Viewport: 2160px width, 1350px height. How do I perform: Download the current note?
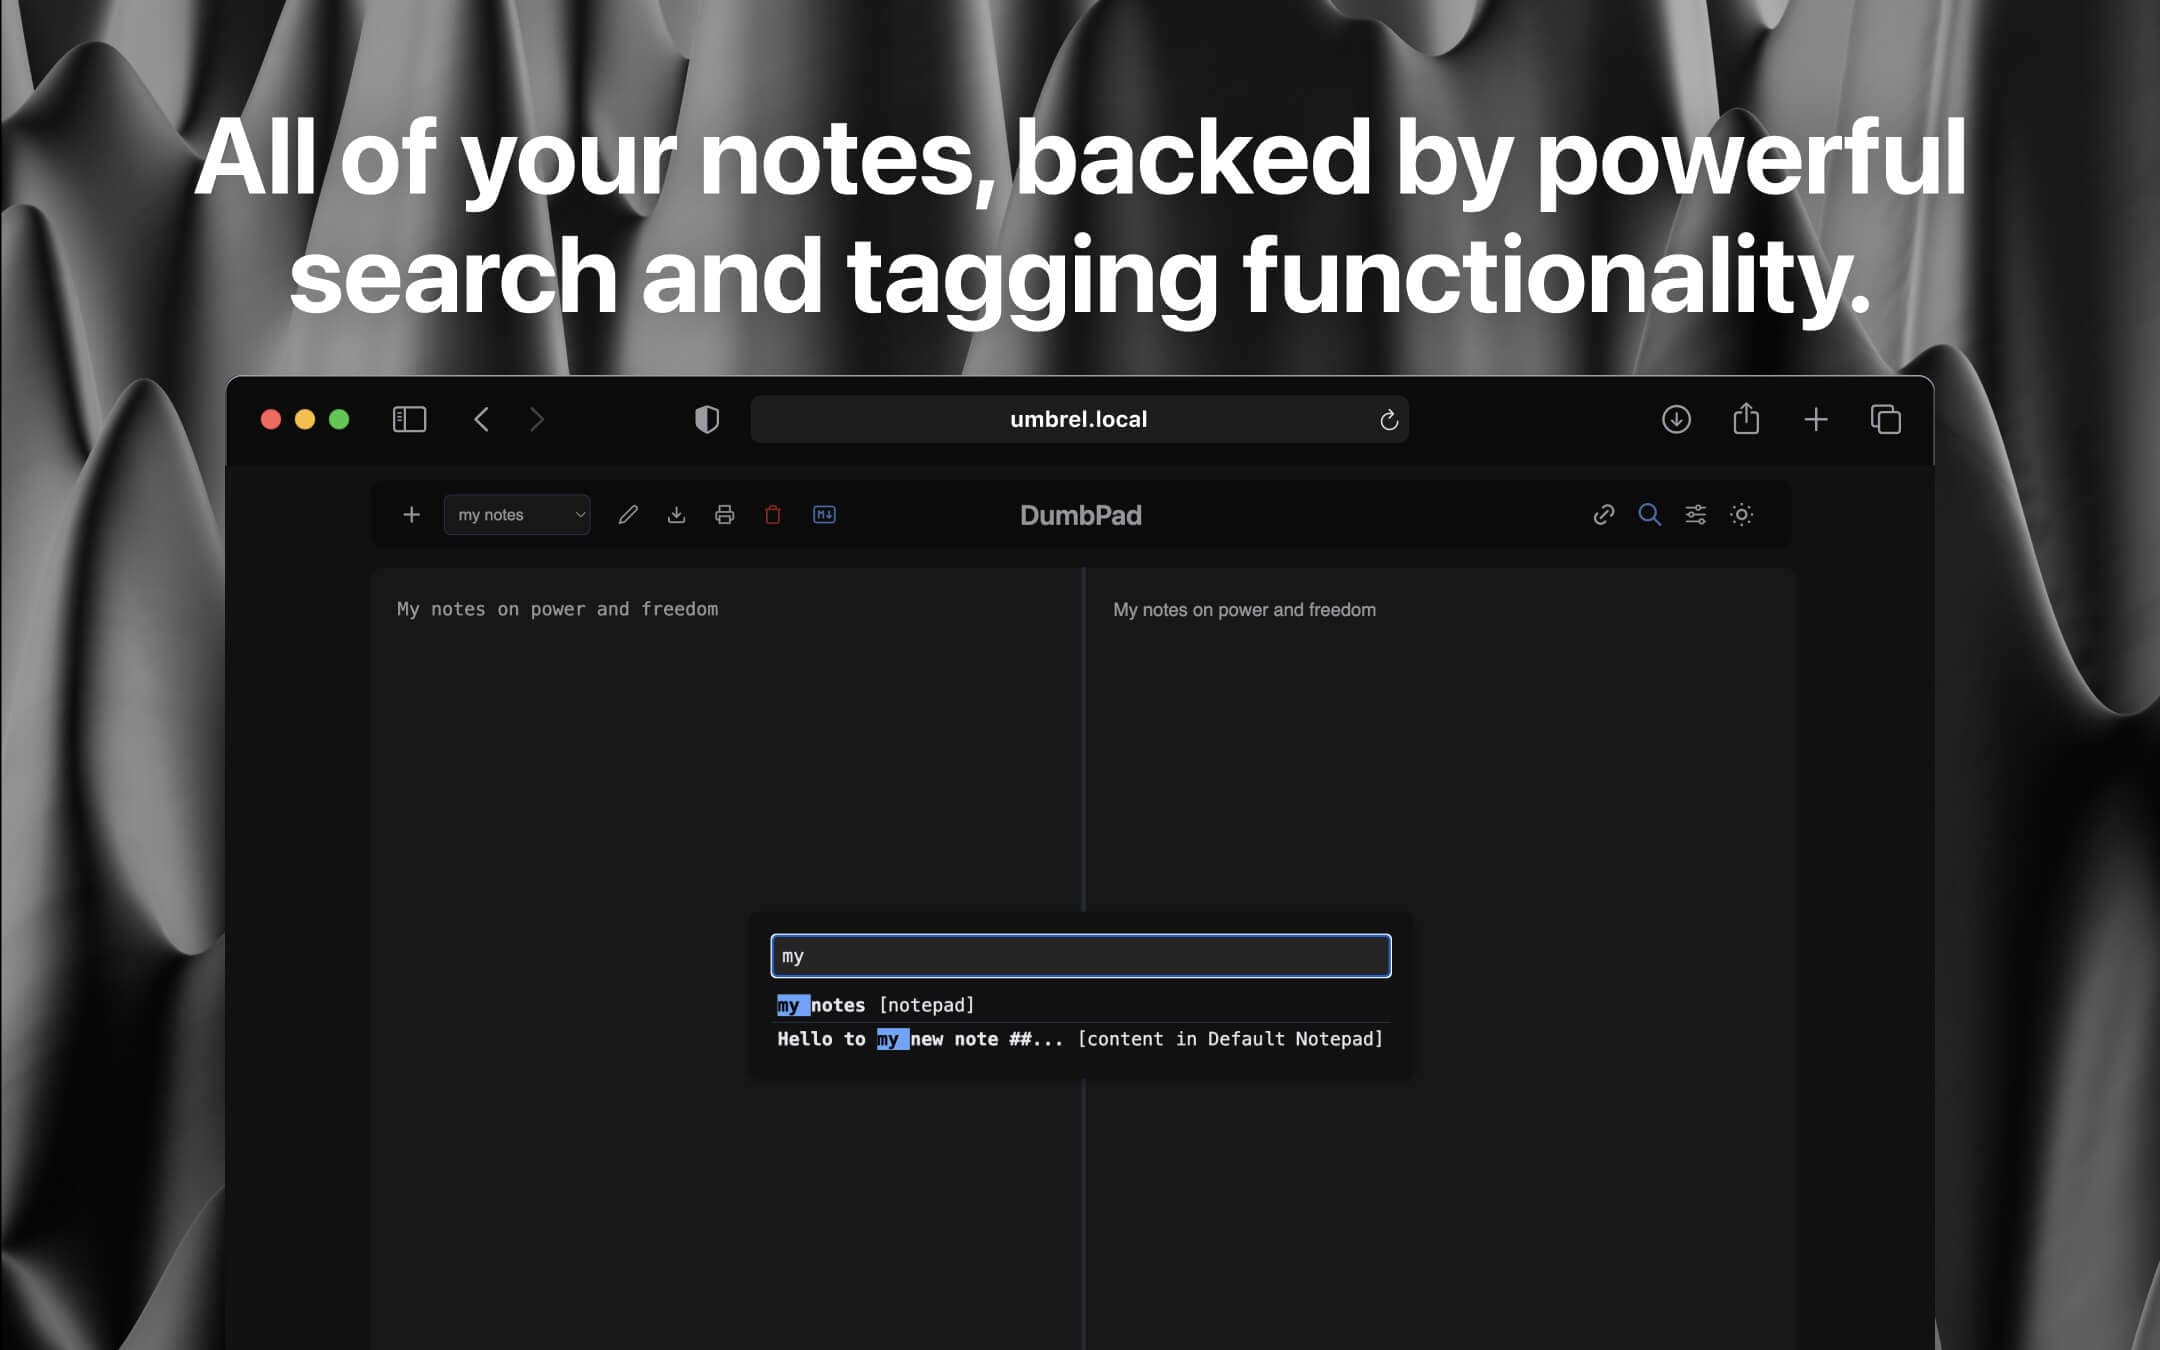coord(676,514)
